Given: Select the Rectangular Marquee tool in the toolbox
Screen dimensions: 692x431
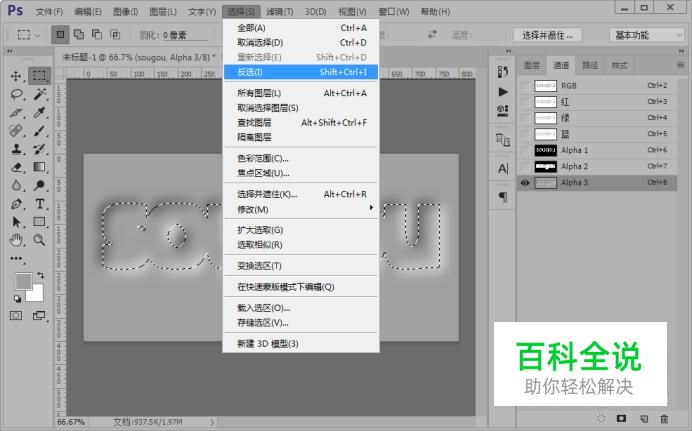Looking at the screenshot, I should (x=39, y=75).
